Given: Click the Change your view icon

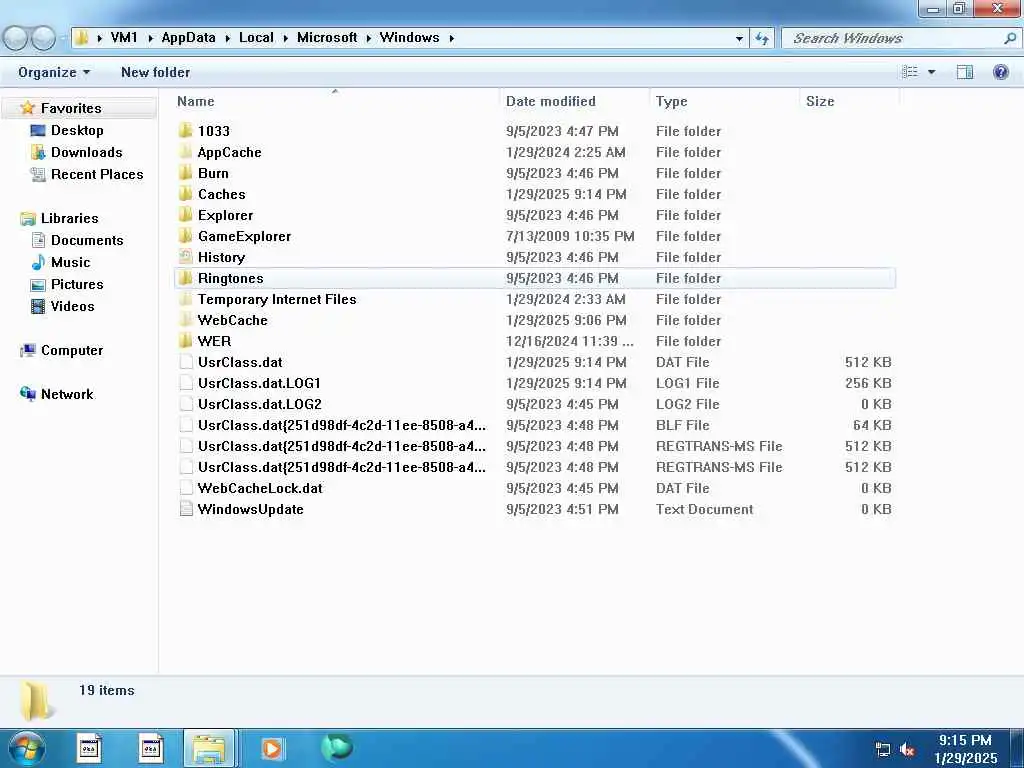Looking at the screenshot, I should tap(910, 72).
